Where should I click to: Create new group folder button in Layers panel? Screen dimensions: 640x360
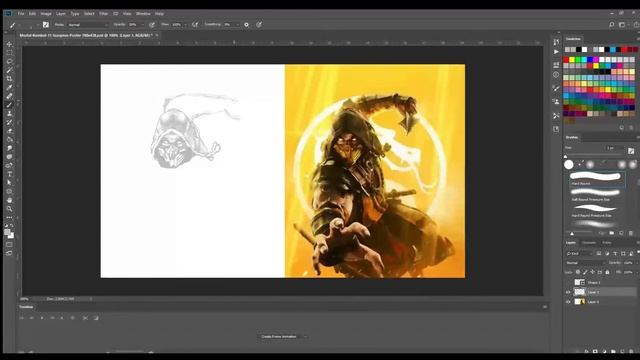pyautogui.click(x=613, y=351)
